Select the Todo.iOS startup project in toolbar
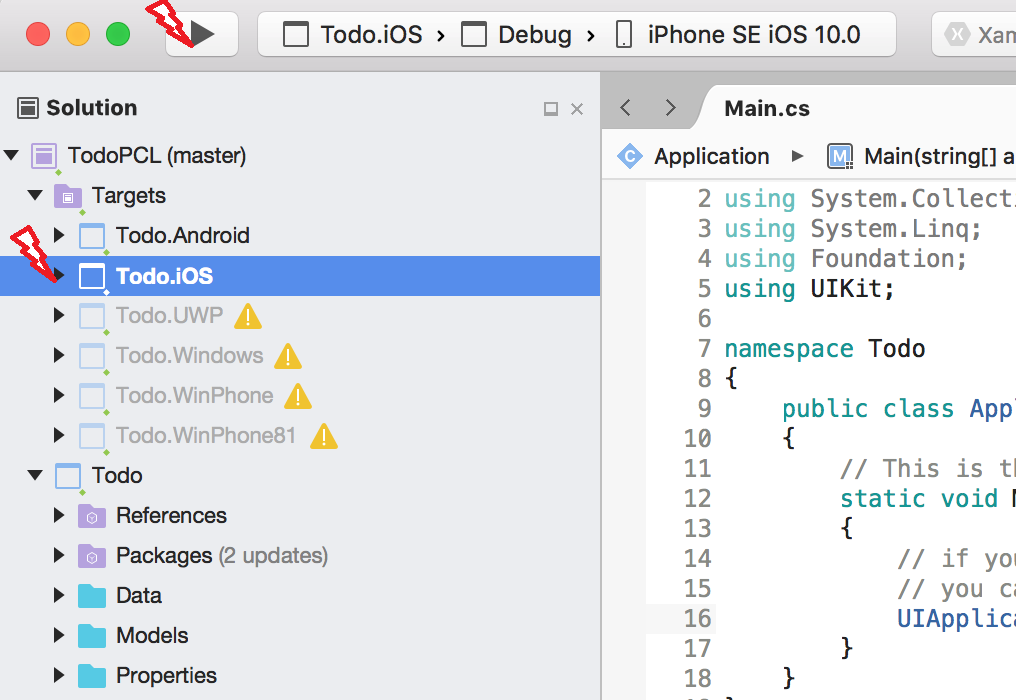Screen dimensions: 1016x700 [x=352, y=34]
